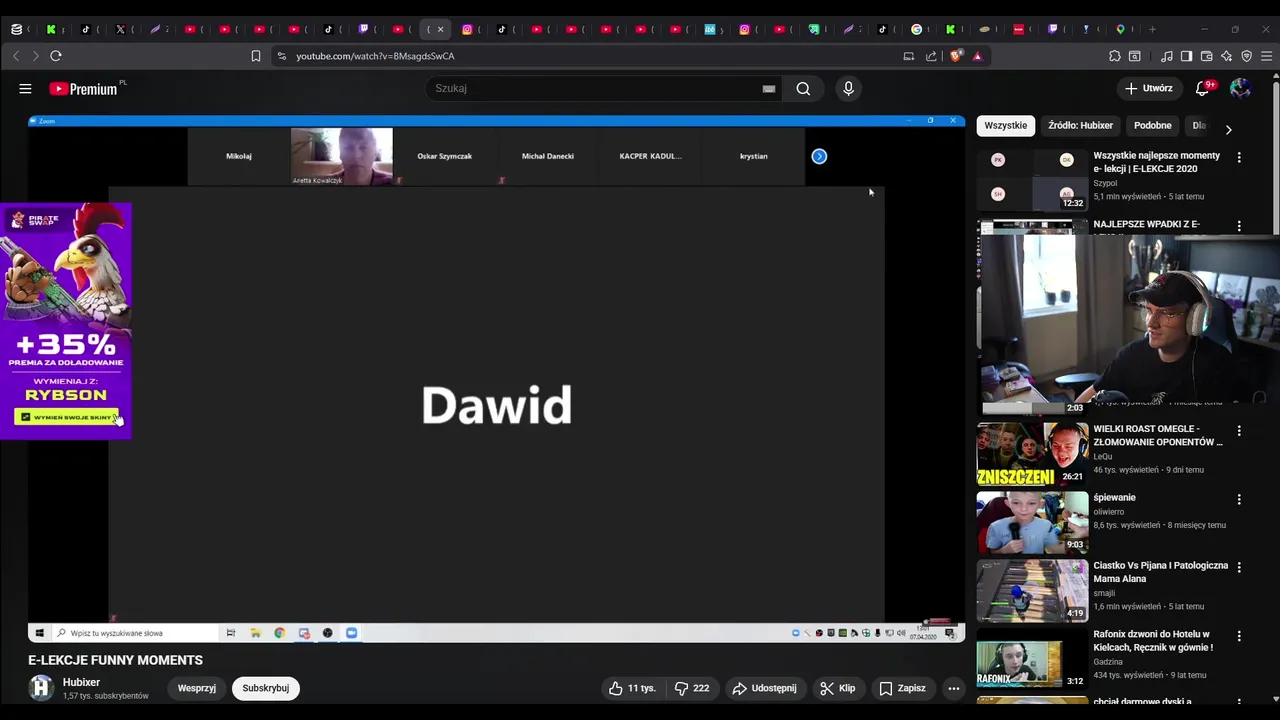Click the magnifier search button
Screen dimensions: 1280x720
coord(803,89)
